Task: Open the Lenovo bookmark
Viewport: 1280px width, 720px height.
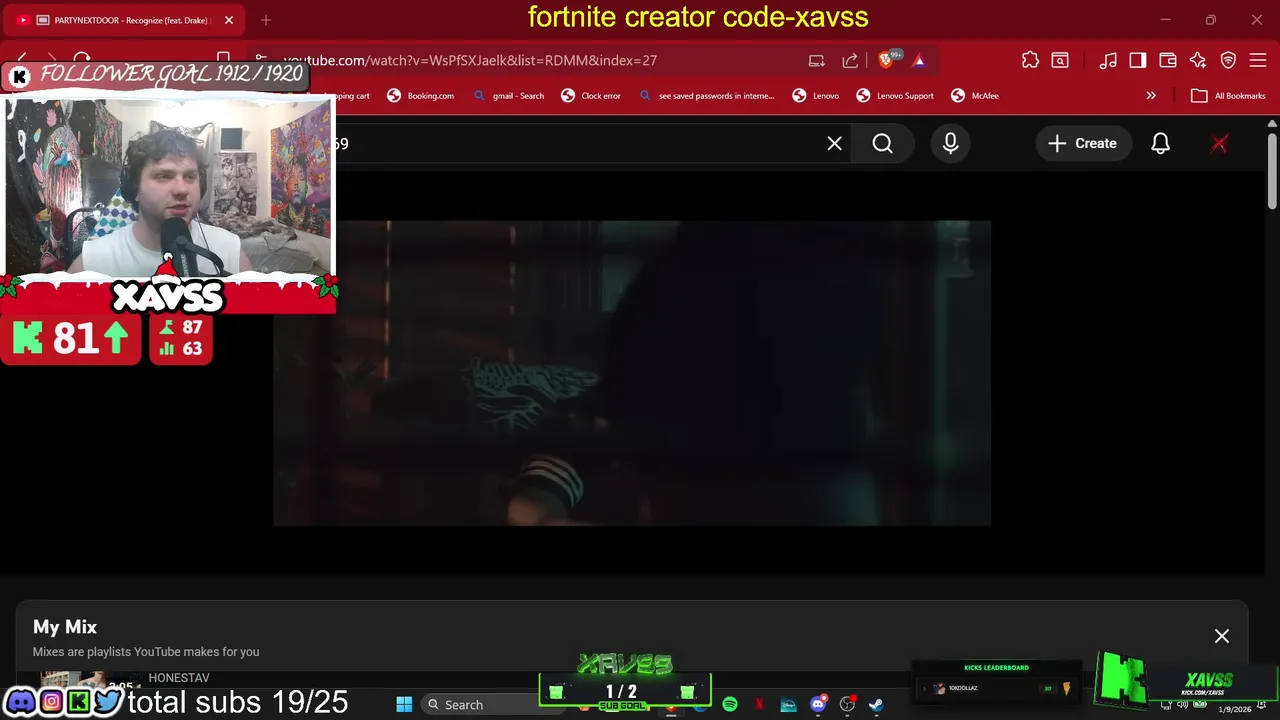Action: (x=816, y=96)
